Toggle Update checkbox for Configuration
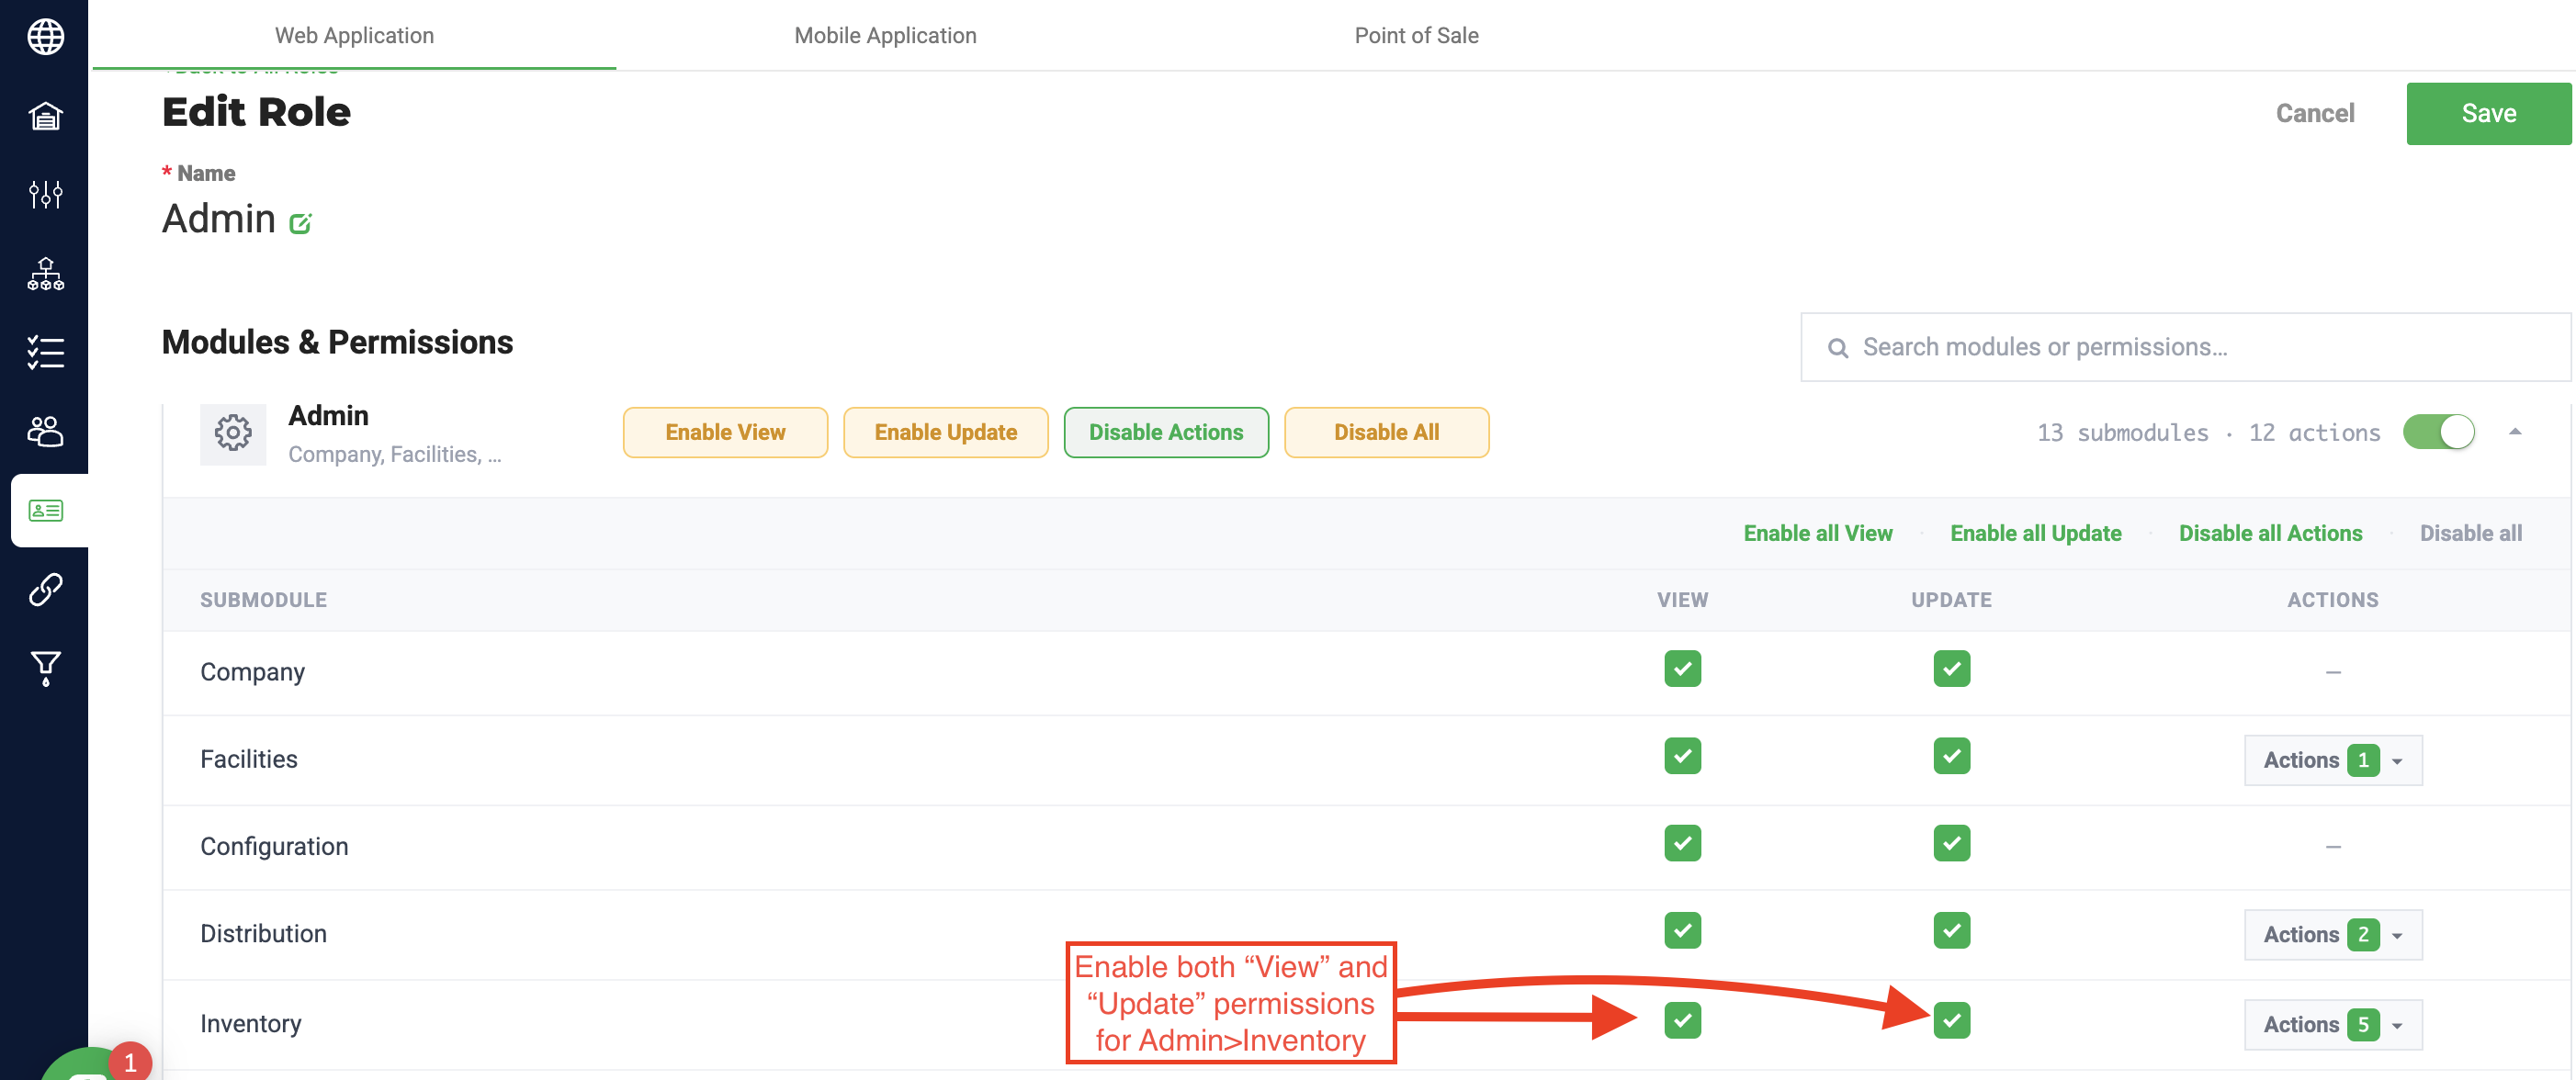This screenshot has width=2576, height=1080. tap(1951, 842)
